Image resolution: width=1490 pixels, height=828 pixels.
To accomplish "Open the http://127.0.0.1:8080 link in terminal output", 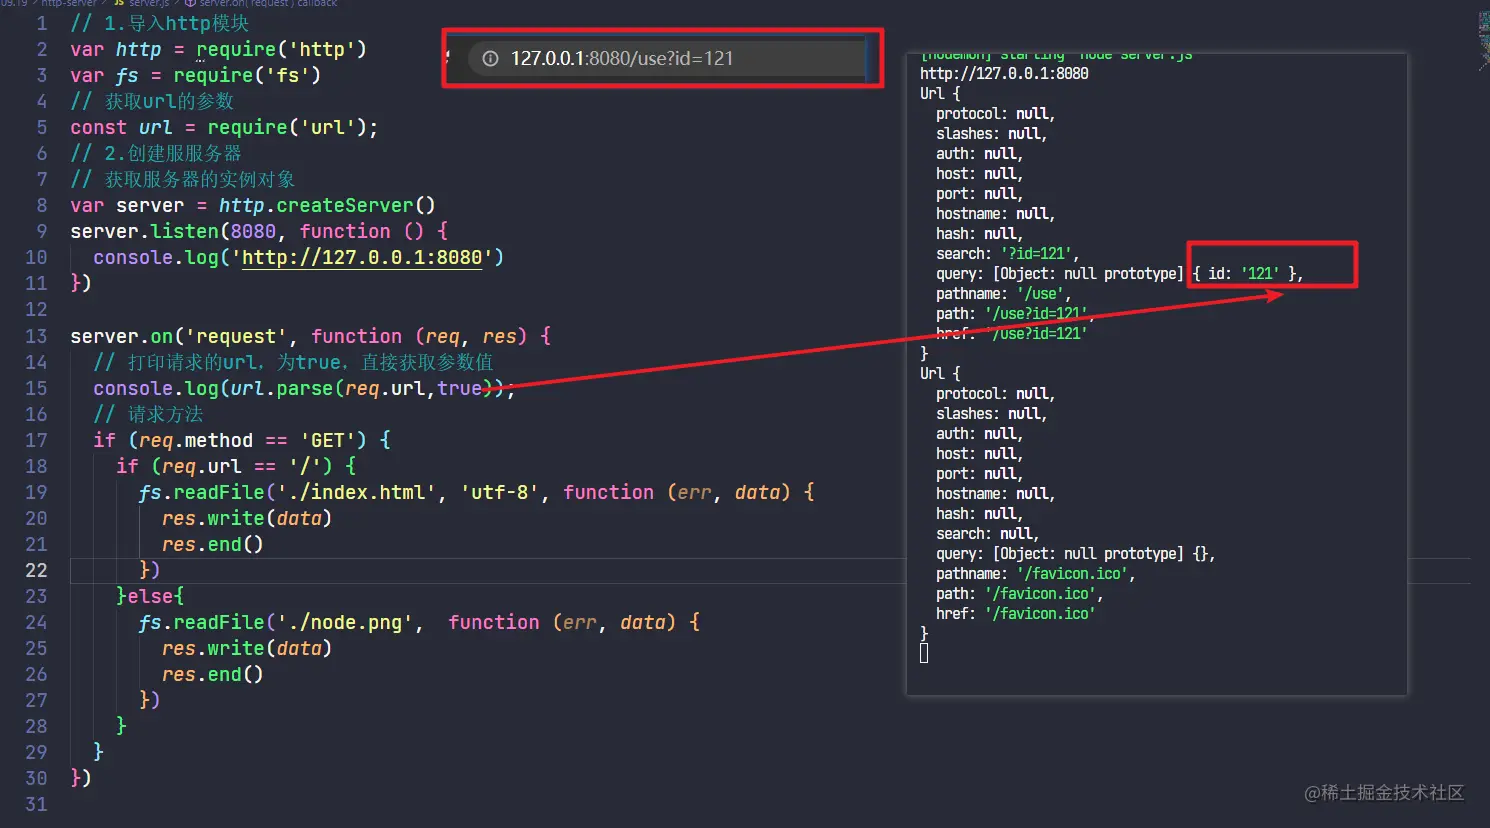I will click(1004, 74).
